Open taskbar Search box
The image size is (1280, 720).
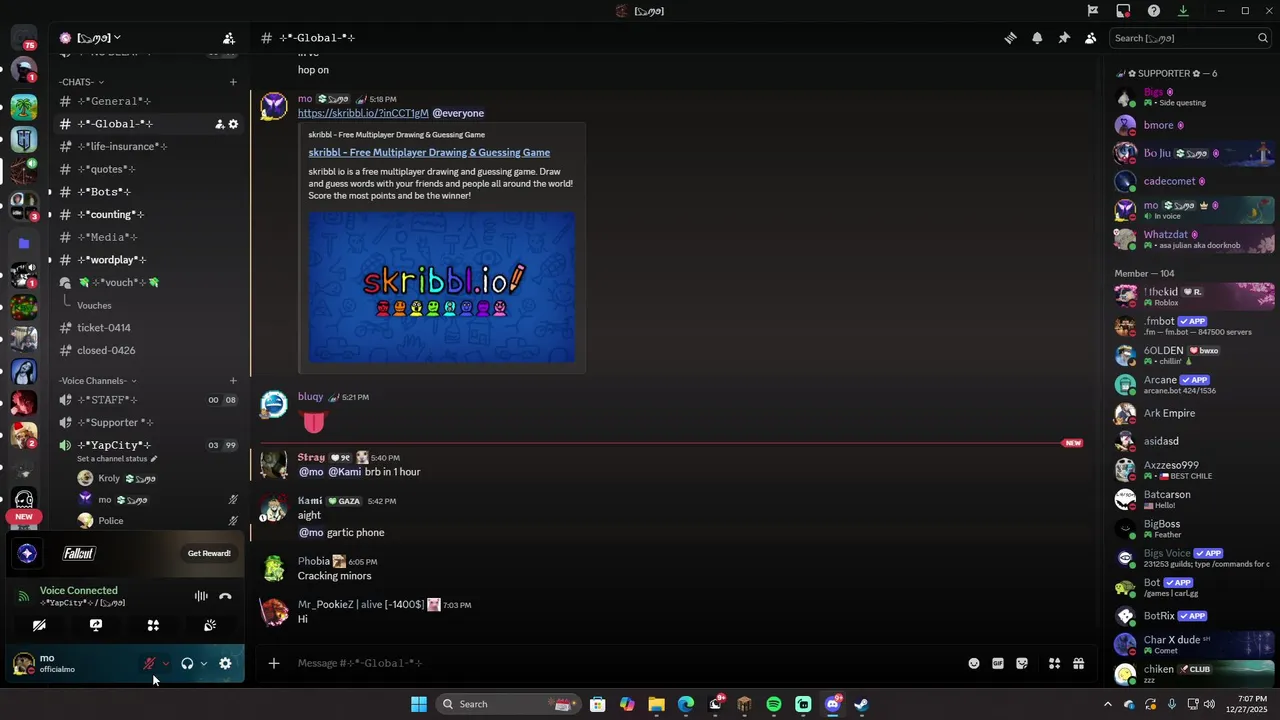pos(509,704)
